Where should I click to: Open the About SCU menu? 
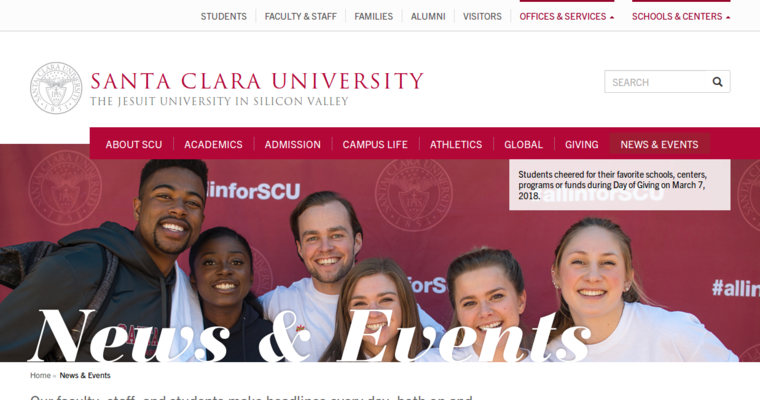pos(134,144)
